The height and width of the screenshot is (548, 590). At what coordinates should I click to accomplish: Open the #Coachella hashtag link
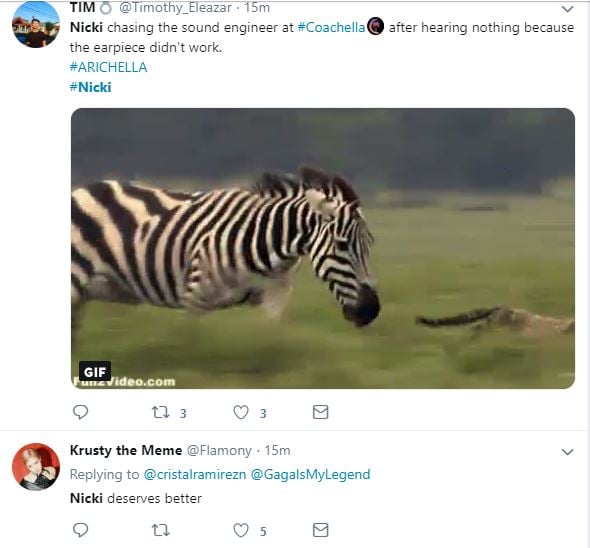pyautogui.click(x=331, y=27)
